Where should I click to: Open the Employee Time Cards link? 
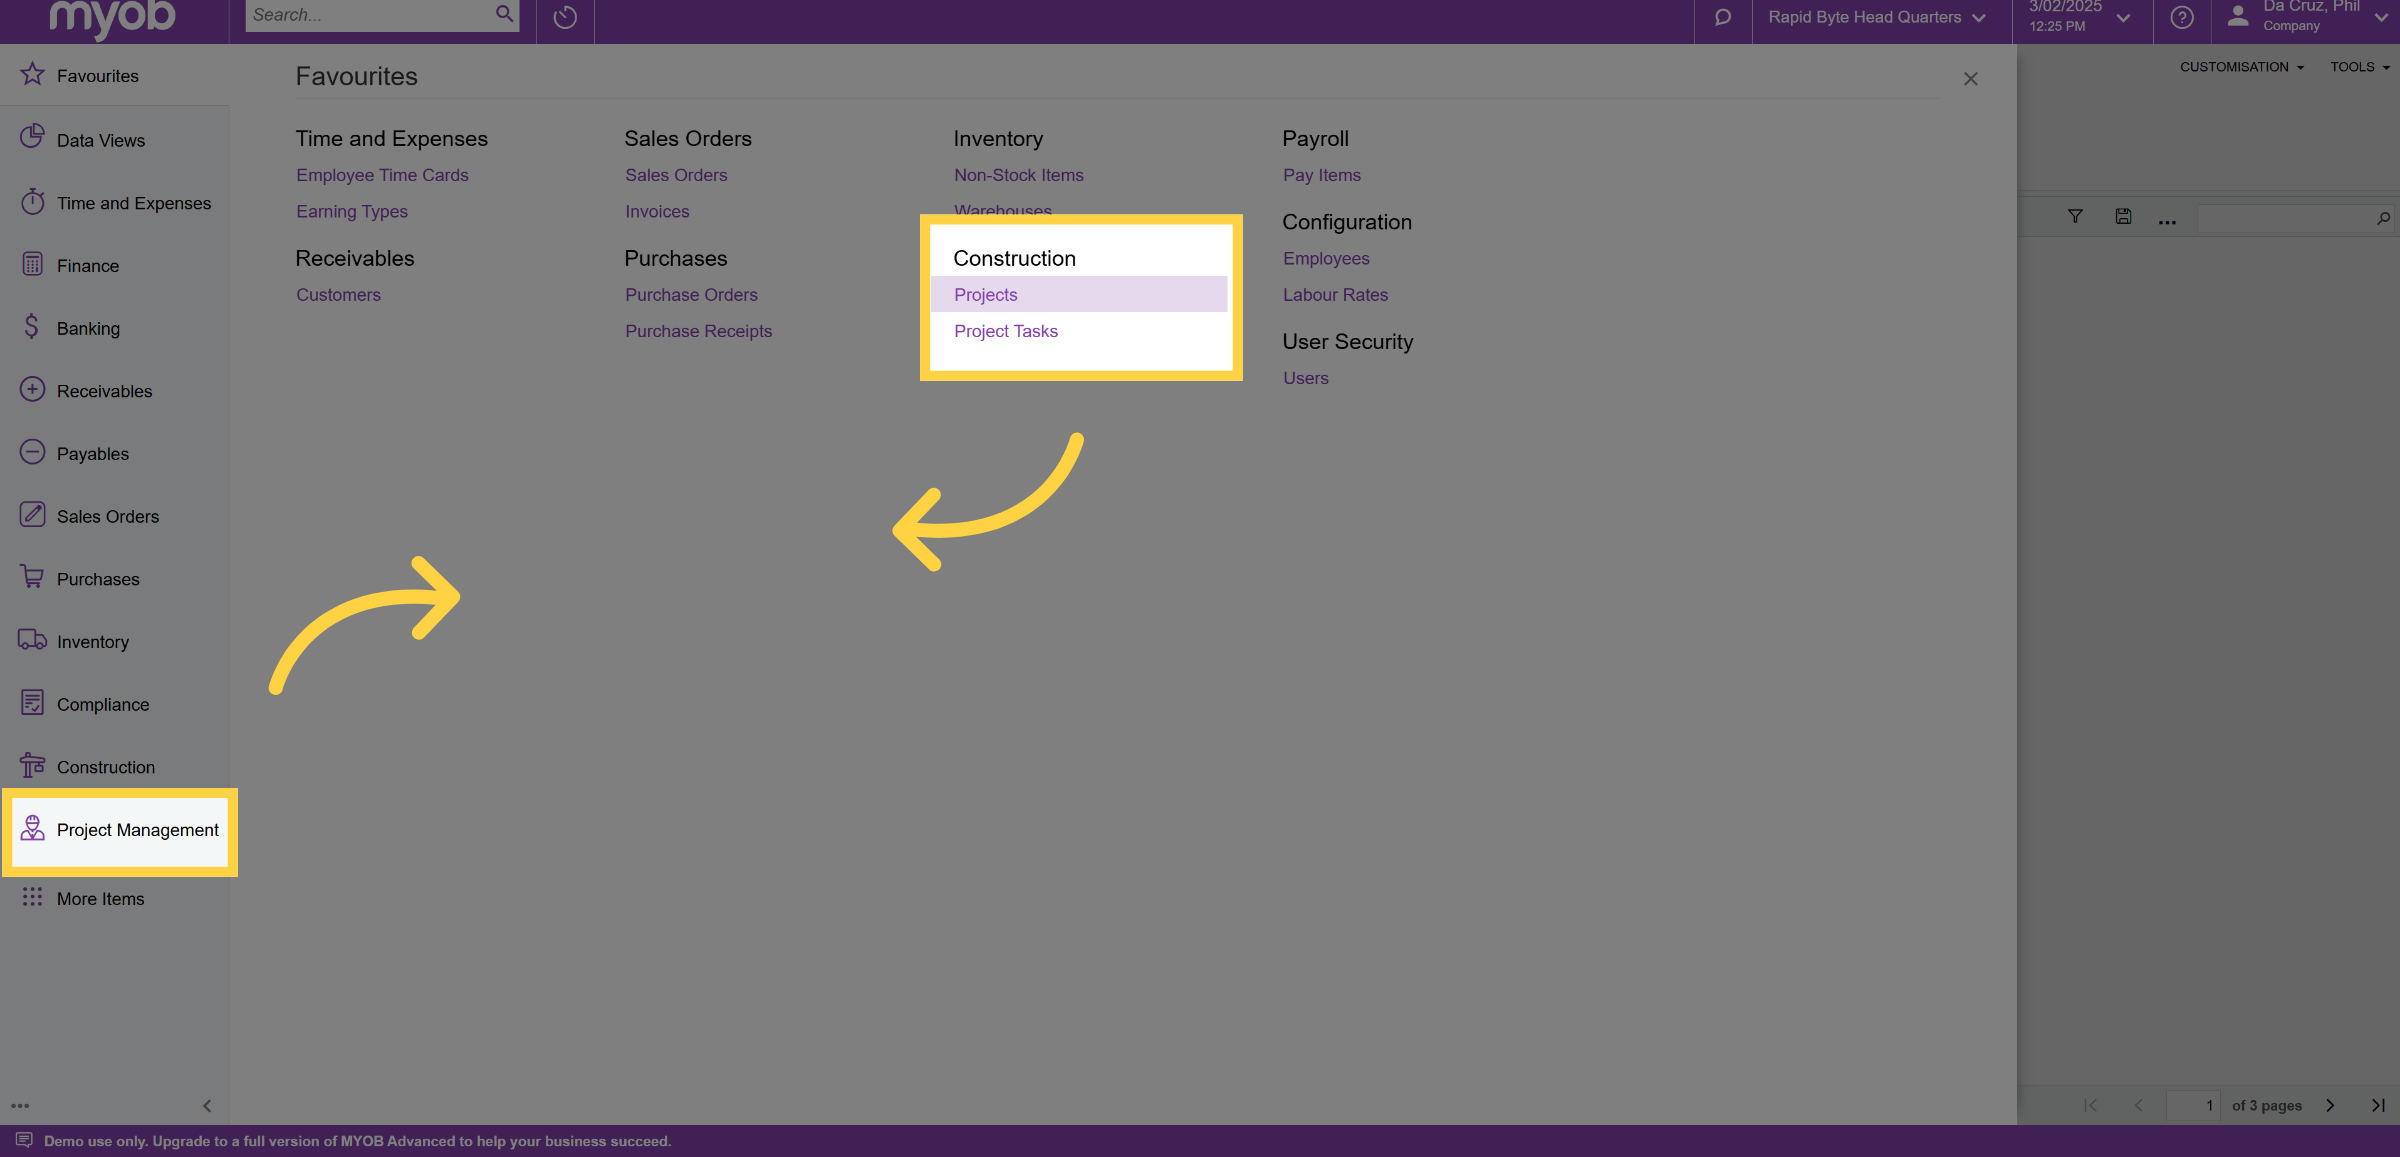(x=382, y=175)
